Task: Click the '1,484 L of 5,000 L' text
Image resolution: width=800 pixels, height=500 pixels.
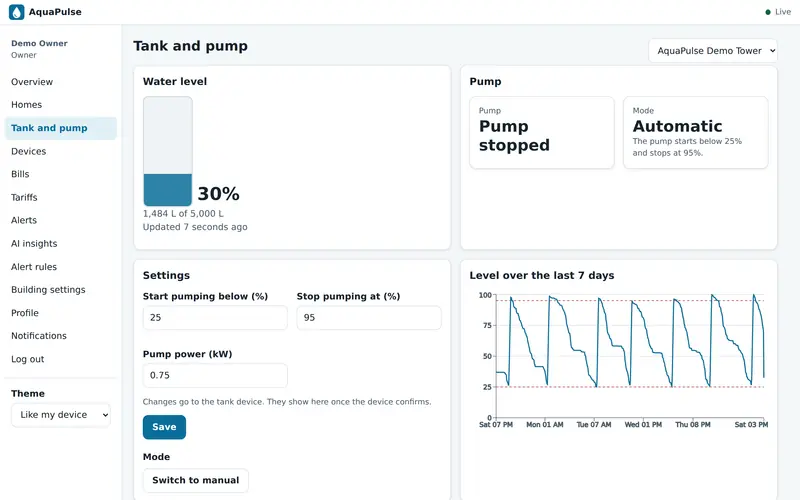Action: 183,214
